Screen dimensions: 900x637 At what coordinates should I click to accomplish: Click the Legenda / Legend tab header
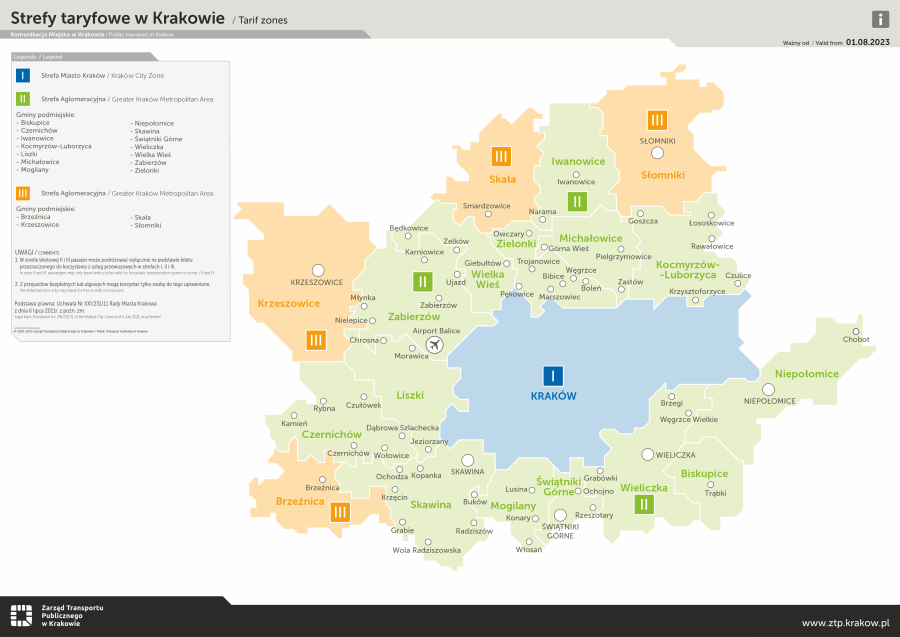point(38,57)
